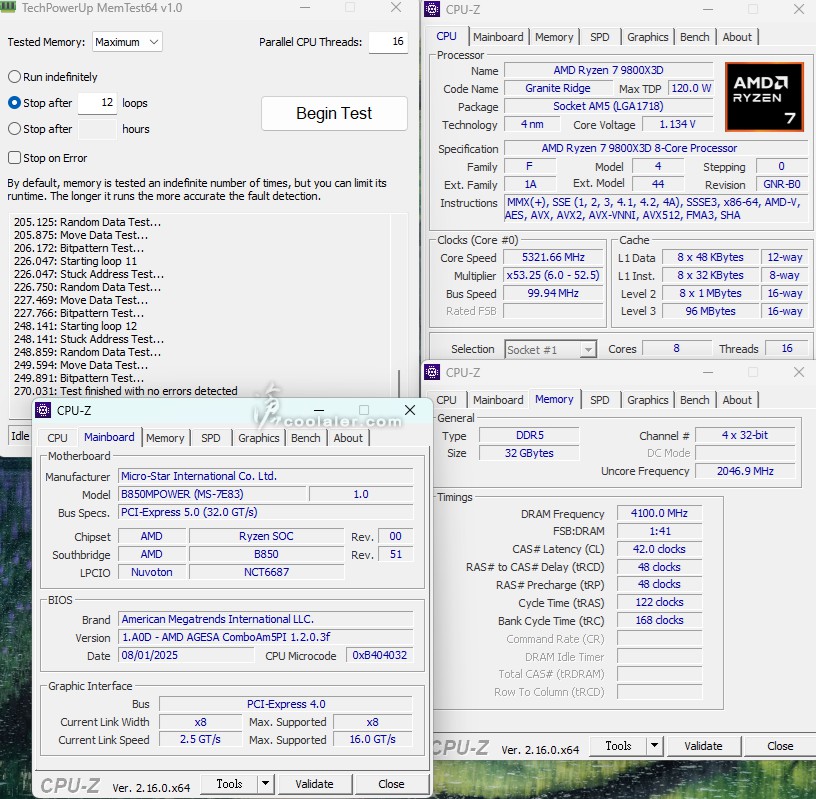Open Bench tab in Mainboard CPU-Z window
Screen dimensions: 816x799
click(x=305, y=438)
